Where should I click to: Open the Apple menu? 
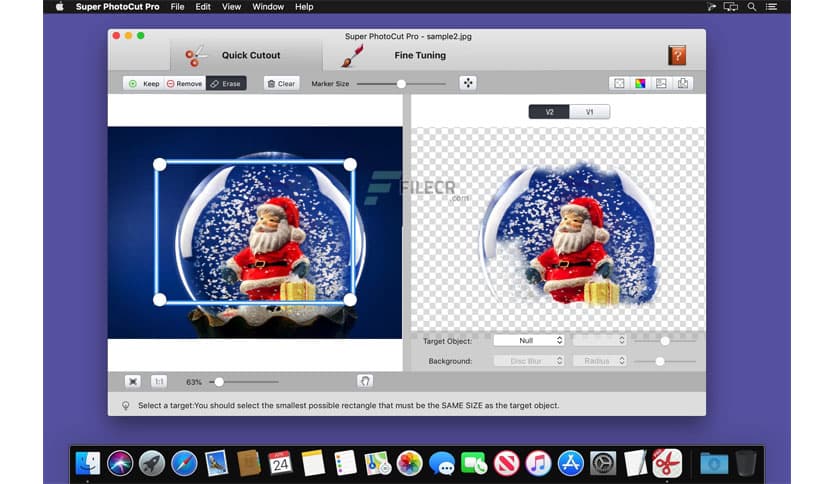(60, 7)
